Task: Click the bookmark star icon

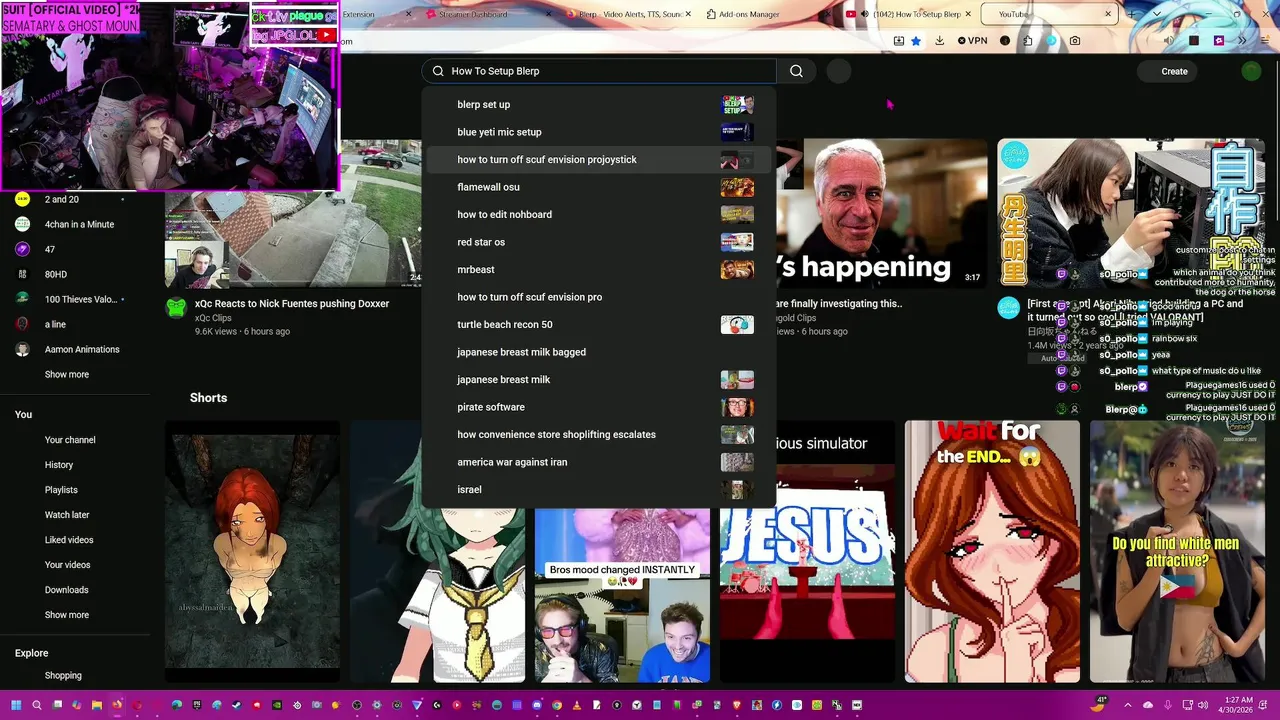Action: [x=916, y=41]
